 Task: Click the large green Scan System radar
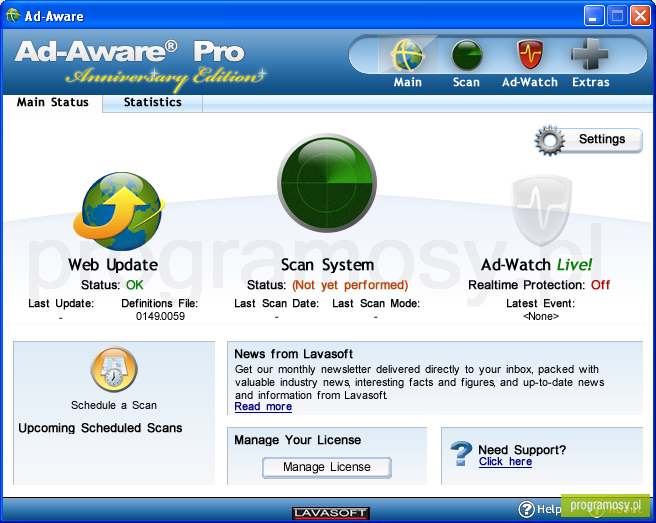pos(327,183)
